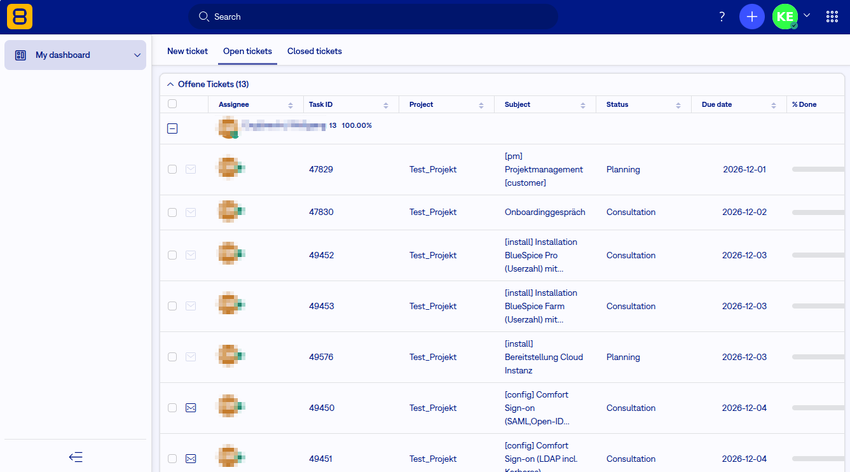Click progress bar for ticket 49450
The image size is (850, 472).
click(818, 408)
